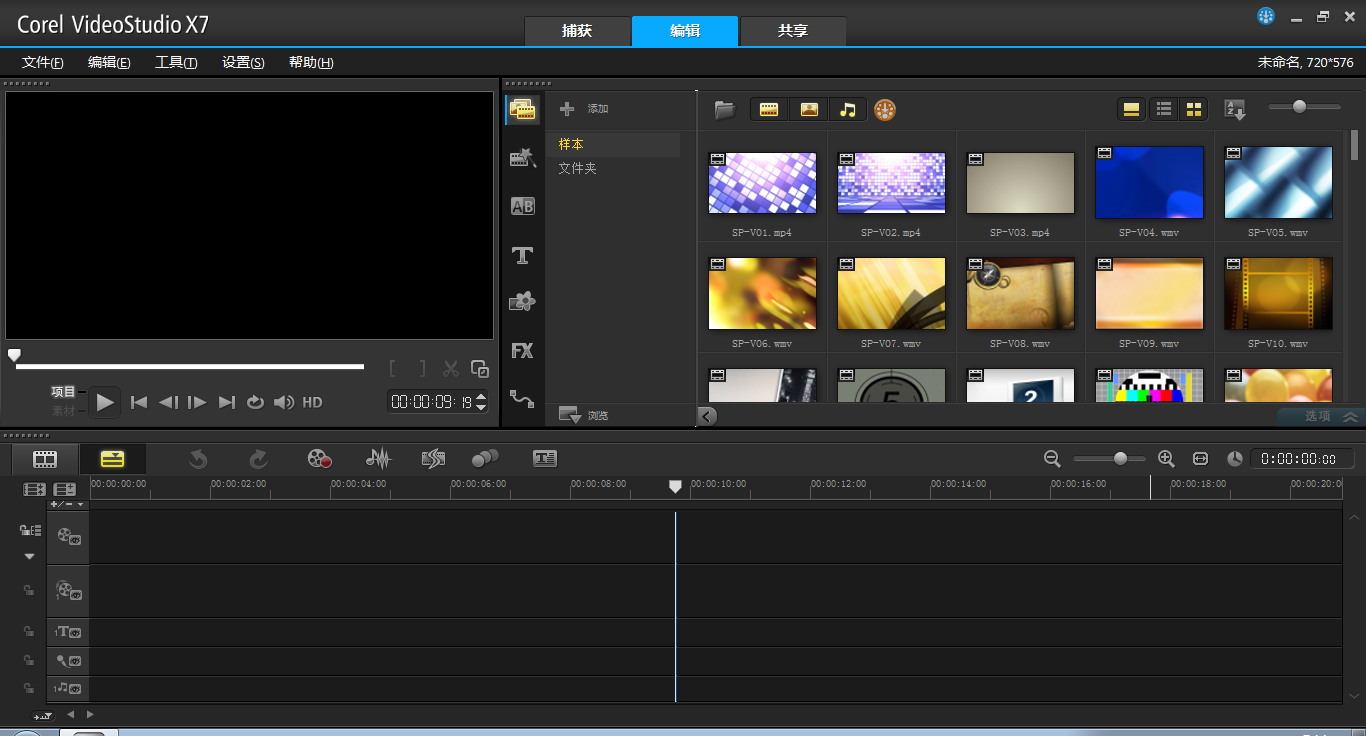
Task: Open the audio library disc icon
Action: [885, 110]
